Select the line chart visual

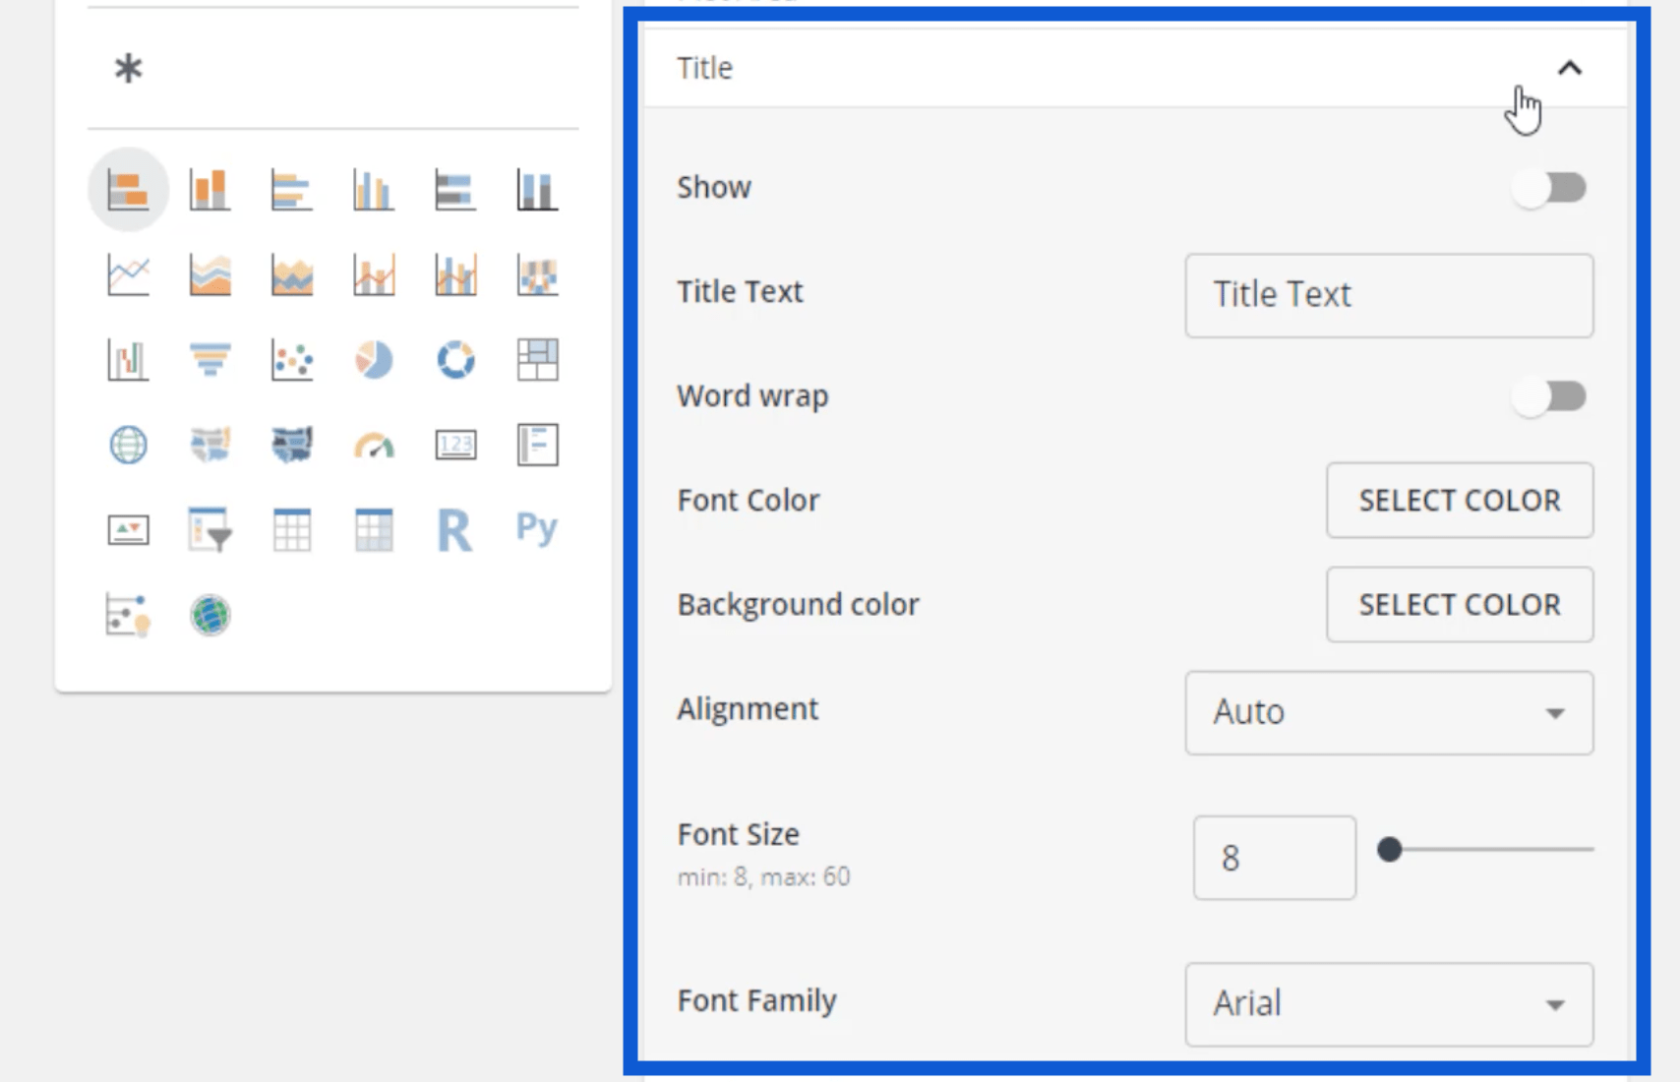click(128, 275)
